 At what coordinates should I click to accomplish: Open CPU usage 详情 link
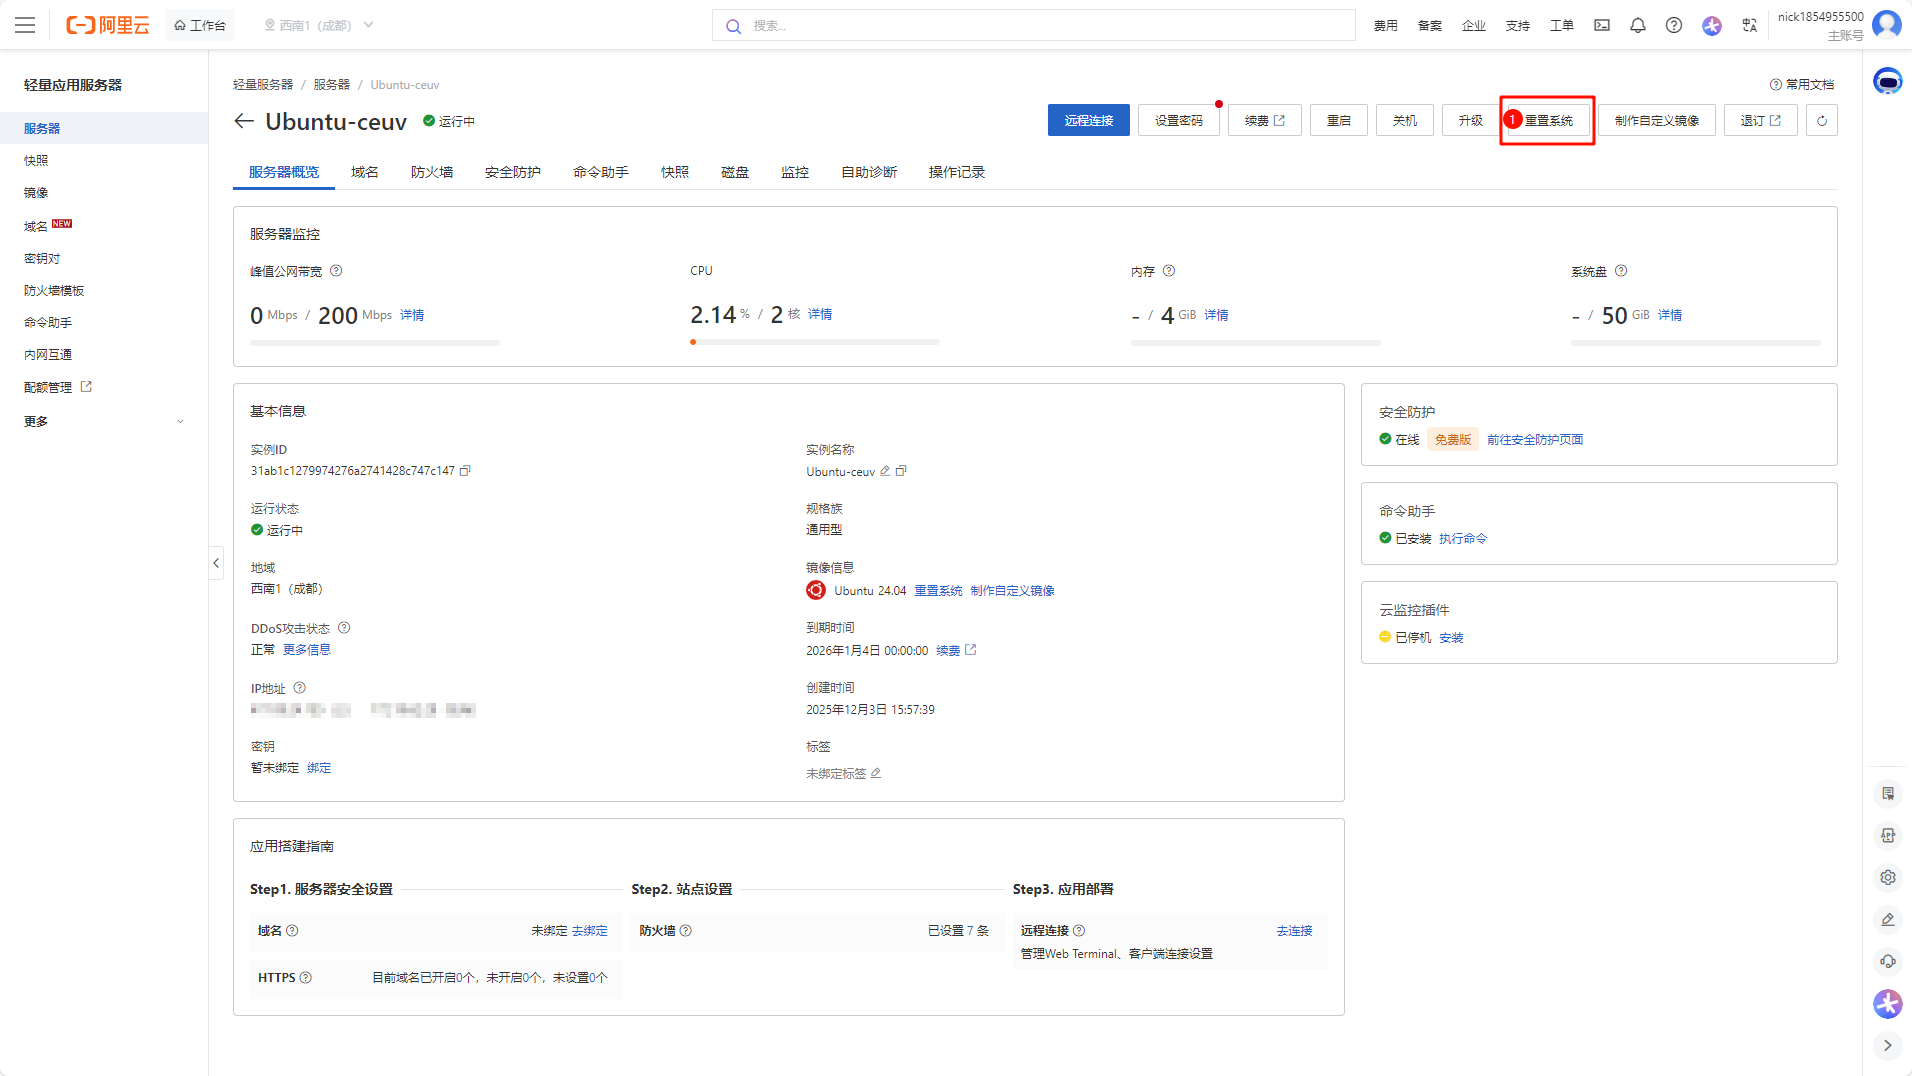[820, 314]
